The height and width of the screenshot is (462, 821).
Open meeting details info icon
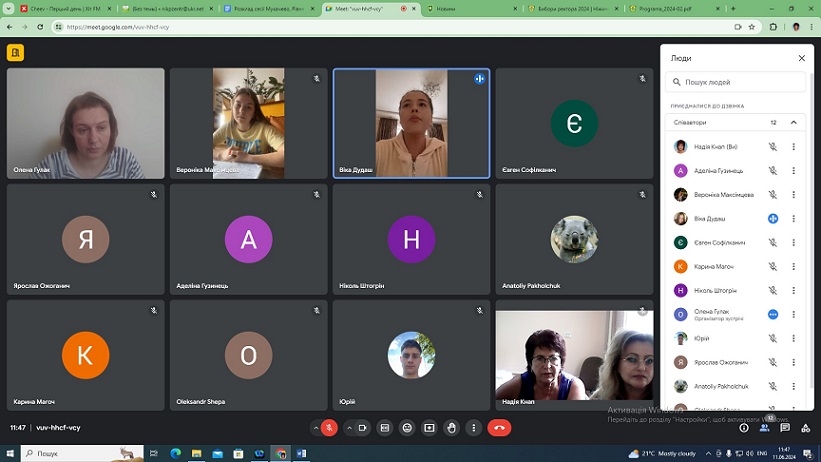(744, 428)
